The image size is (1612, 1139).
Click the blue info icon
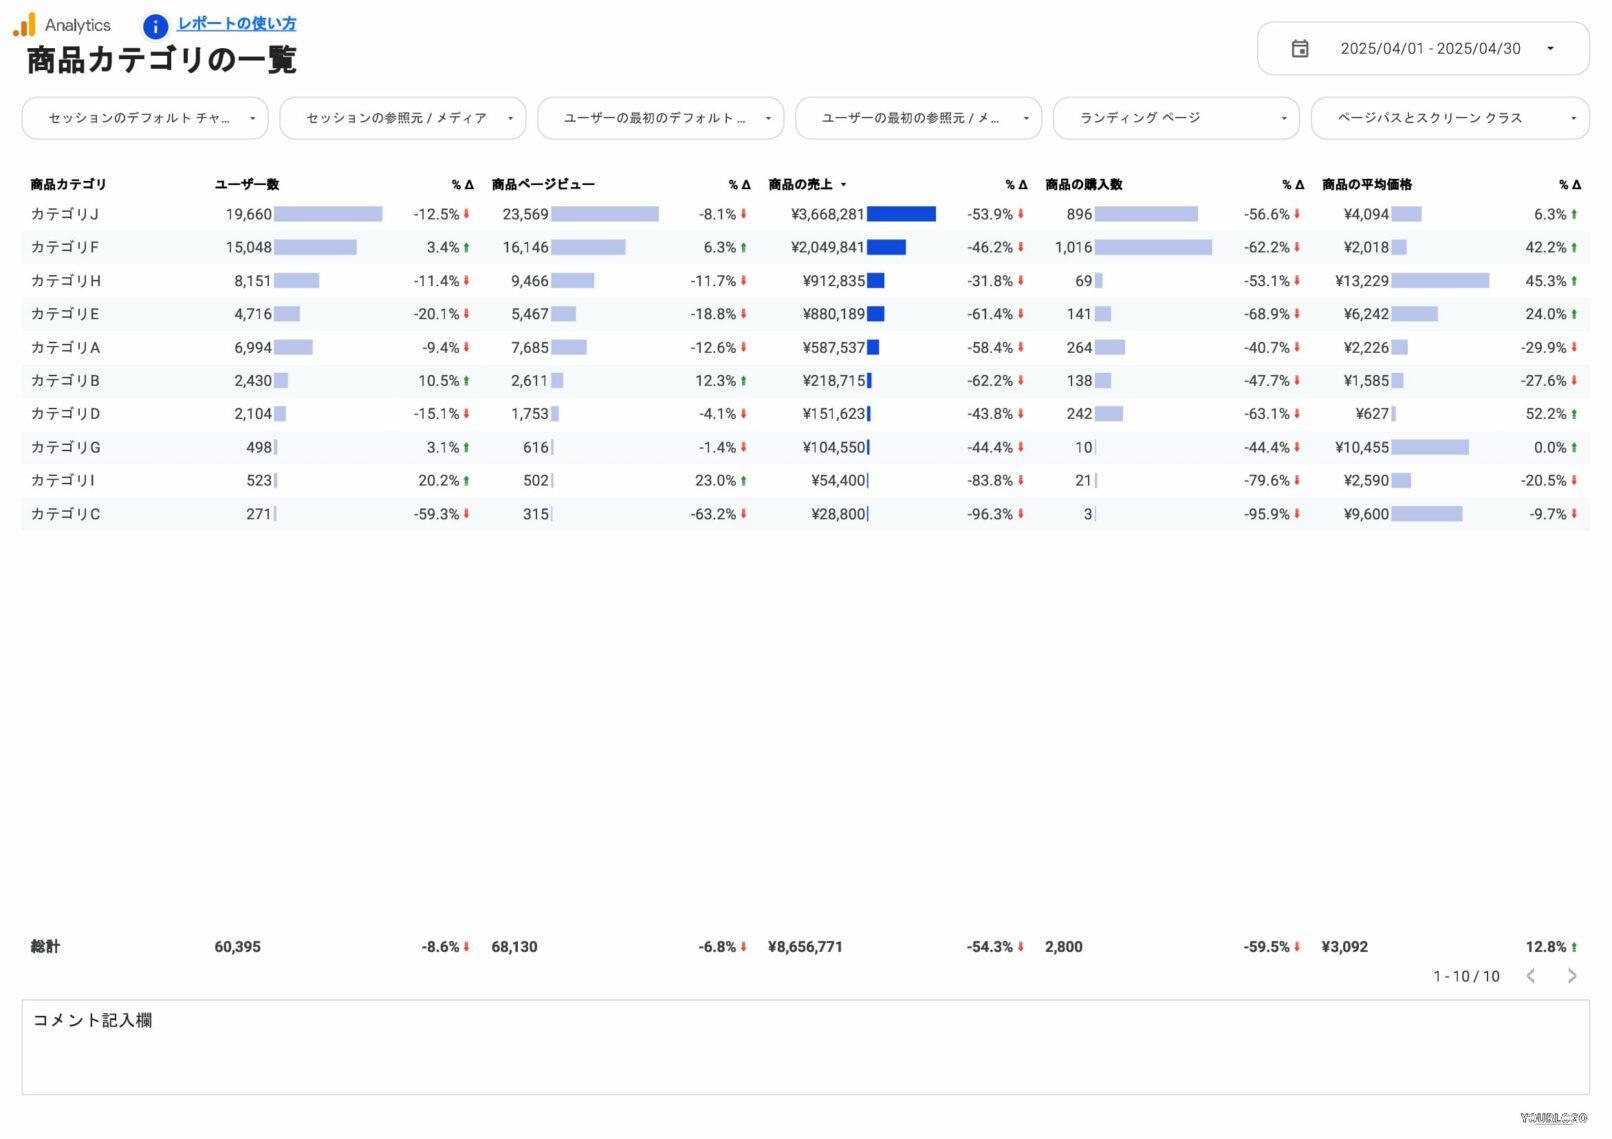pyautogui.click(x=155, y=26)
